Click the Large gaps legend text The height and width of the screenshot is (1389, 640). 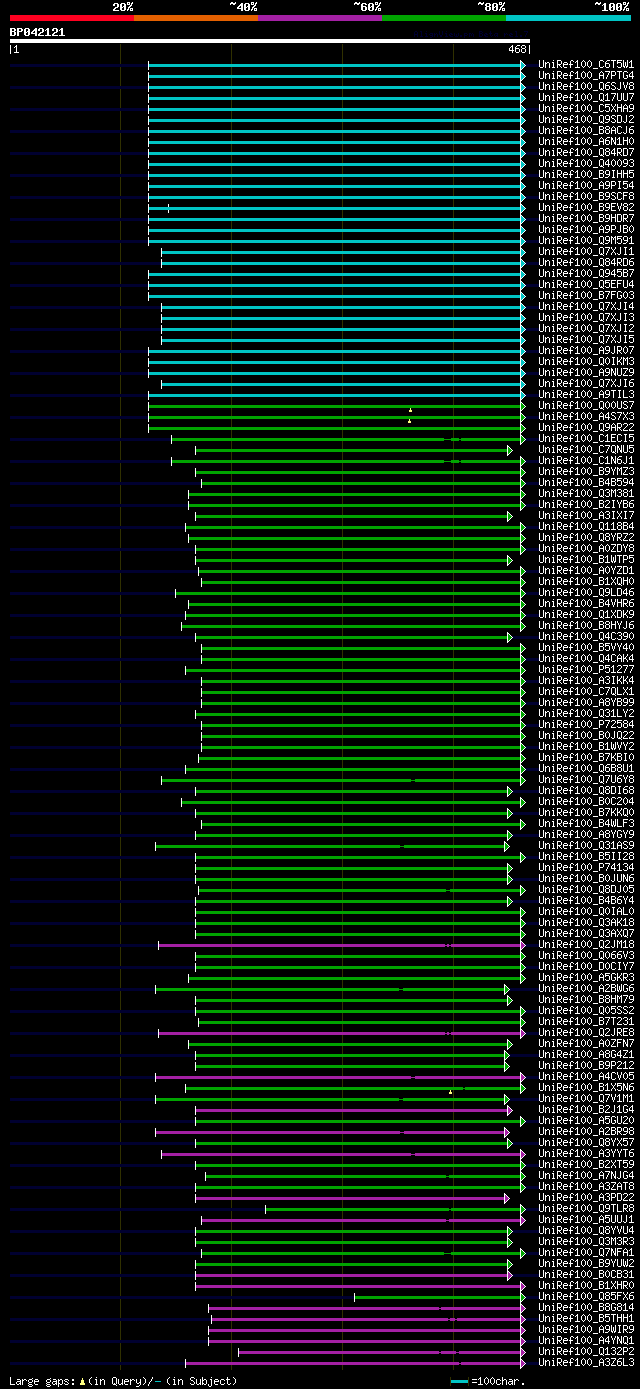click(x=123, y=1380)
